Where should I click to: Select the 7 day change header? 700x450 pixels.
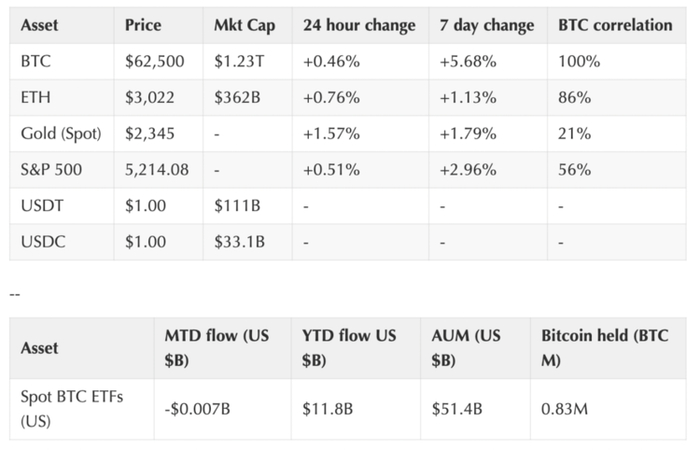[x=487, y=25]
